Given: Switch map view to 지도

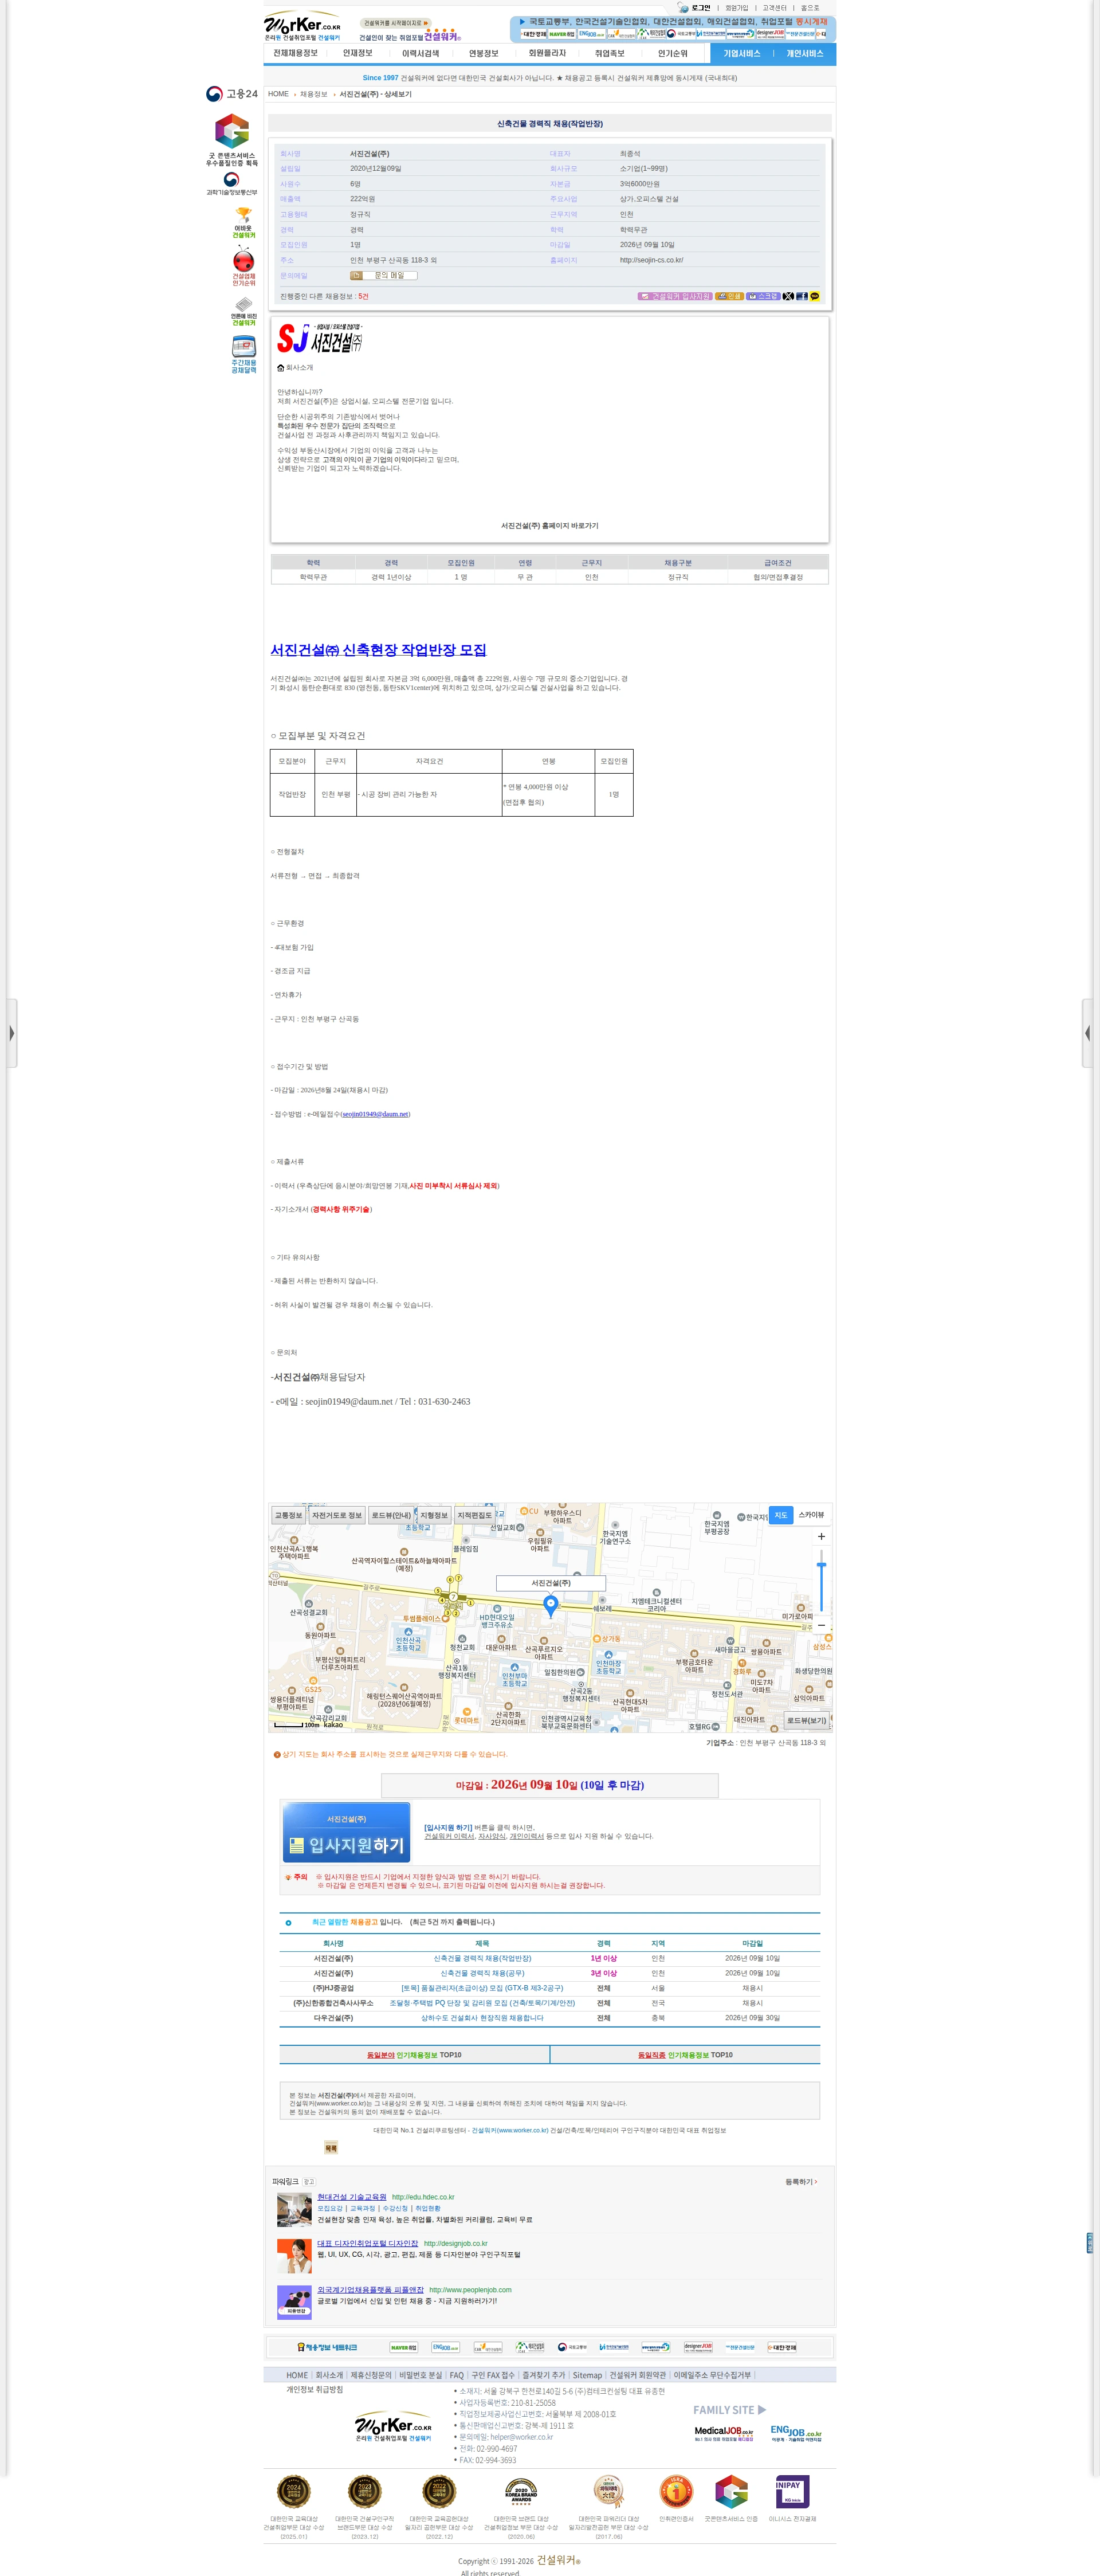Looking at the screenshot, I should coord(781,1515).
